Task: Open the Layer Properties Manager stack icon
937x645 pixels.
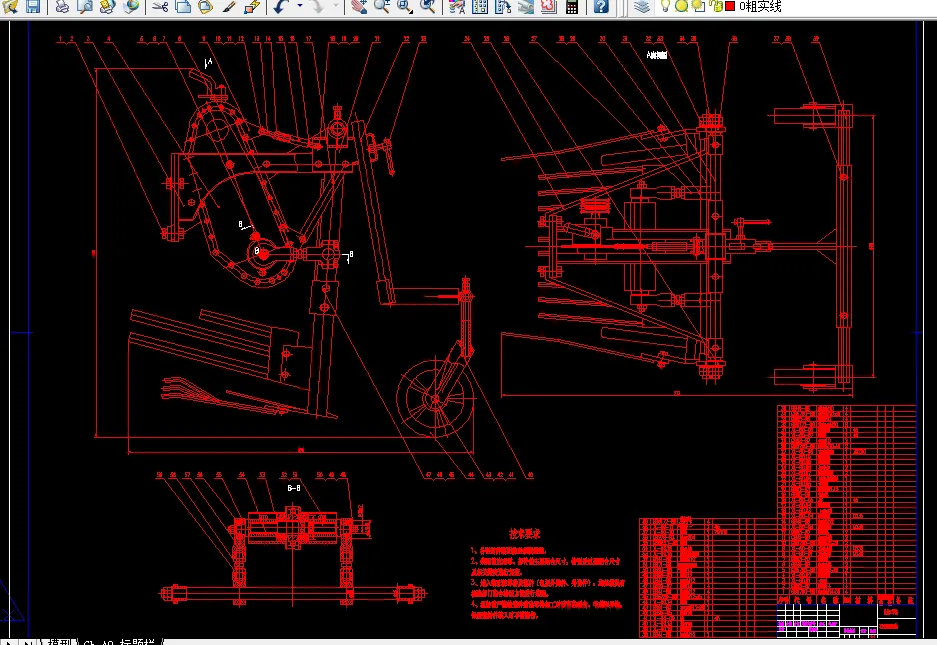Action: click(642, 6)
